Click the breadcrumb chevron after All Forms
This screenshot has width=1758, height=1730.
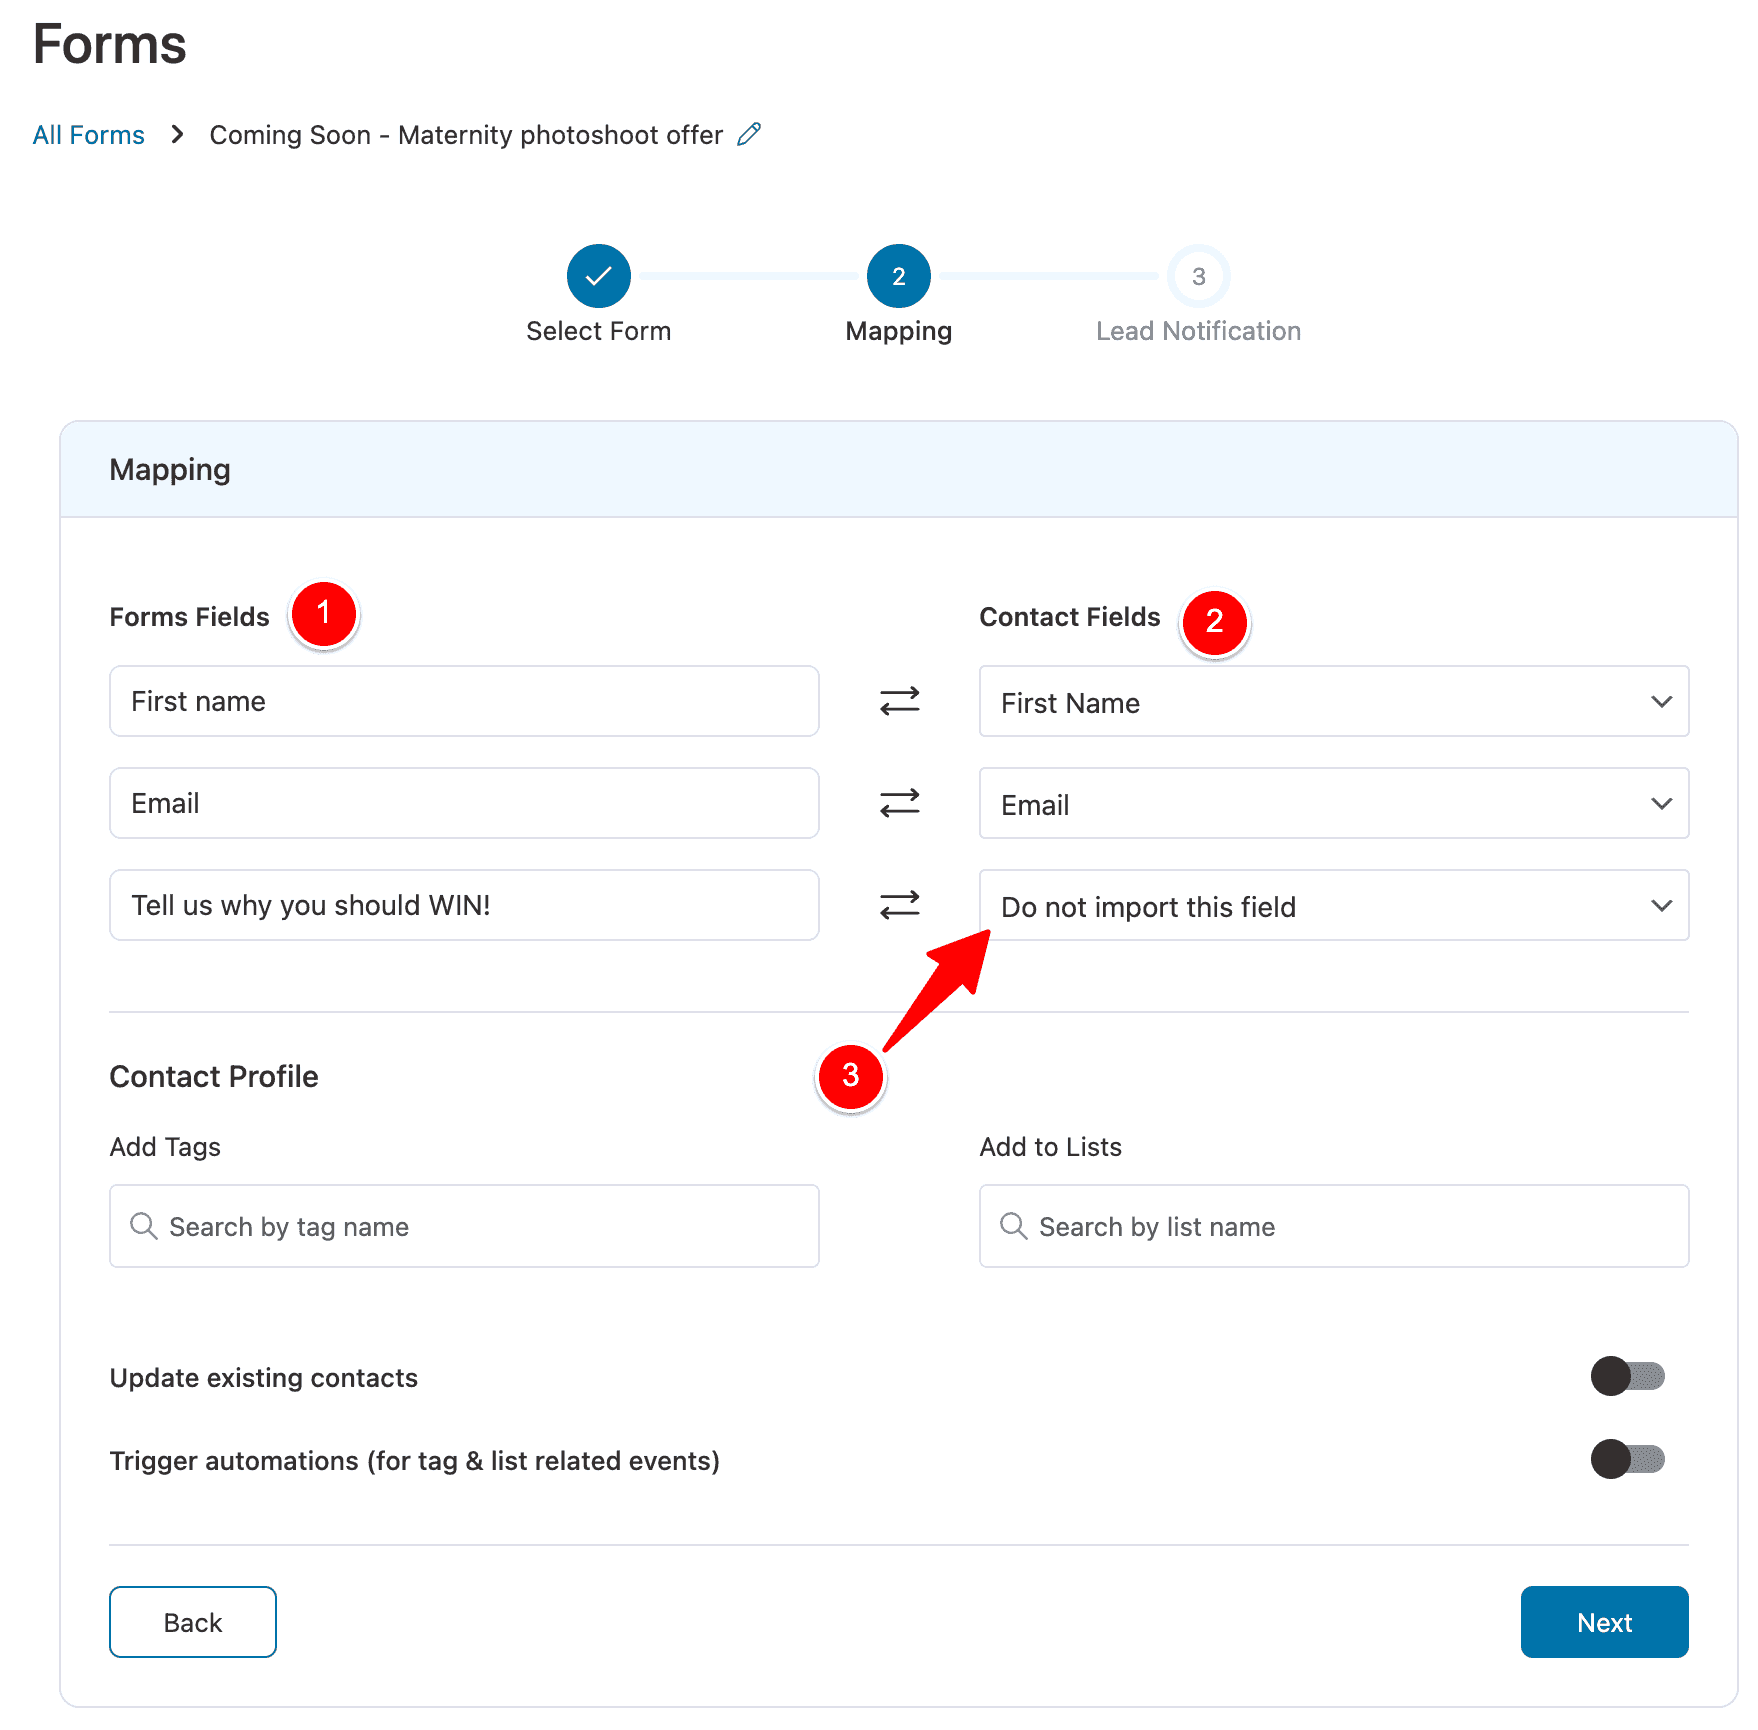[177, 134]
